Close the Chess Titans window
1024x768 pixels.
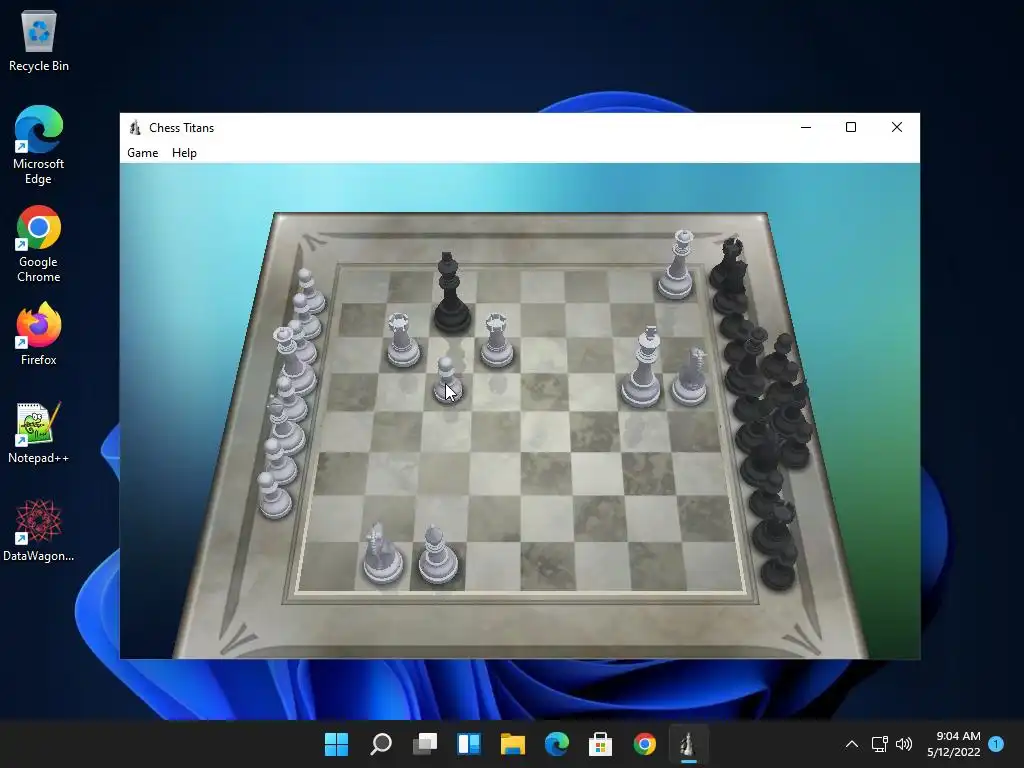click(897, 127)
